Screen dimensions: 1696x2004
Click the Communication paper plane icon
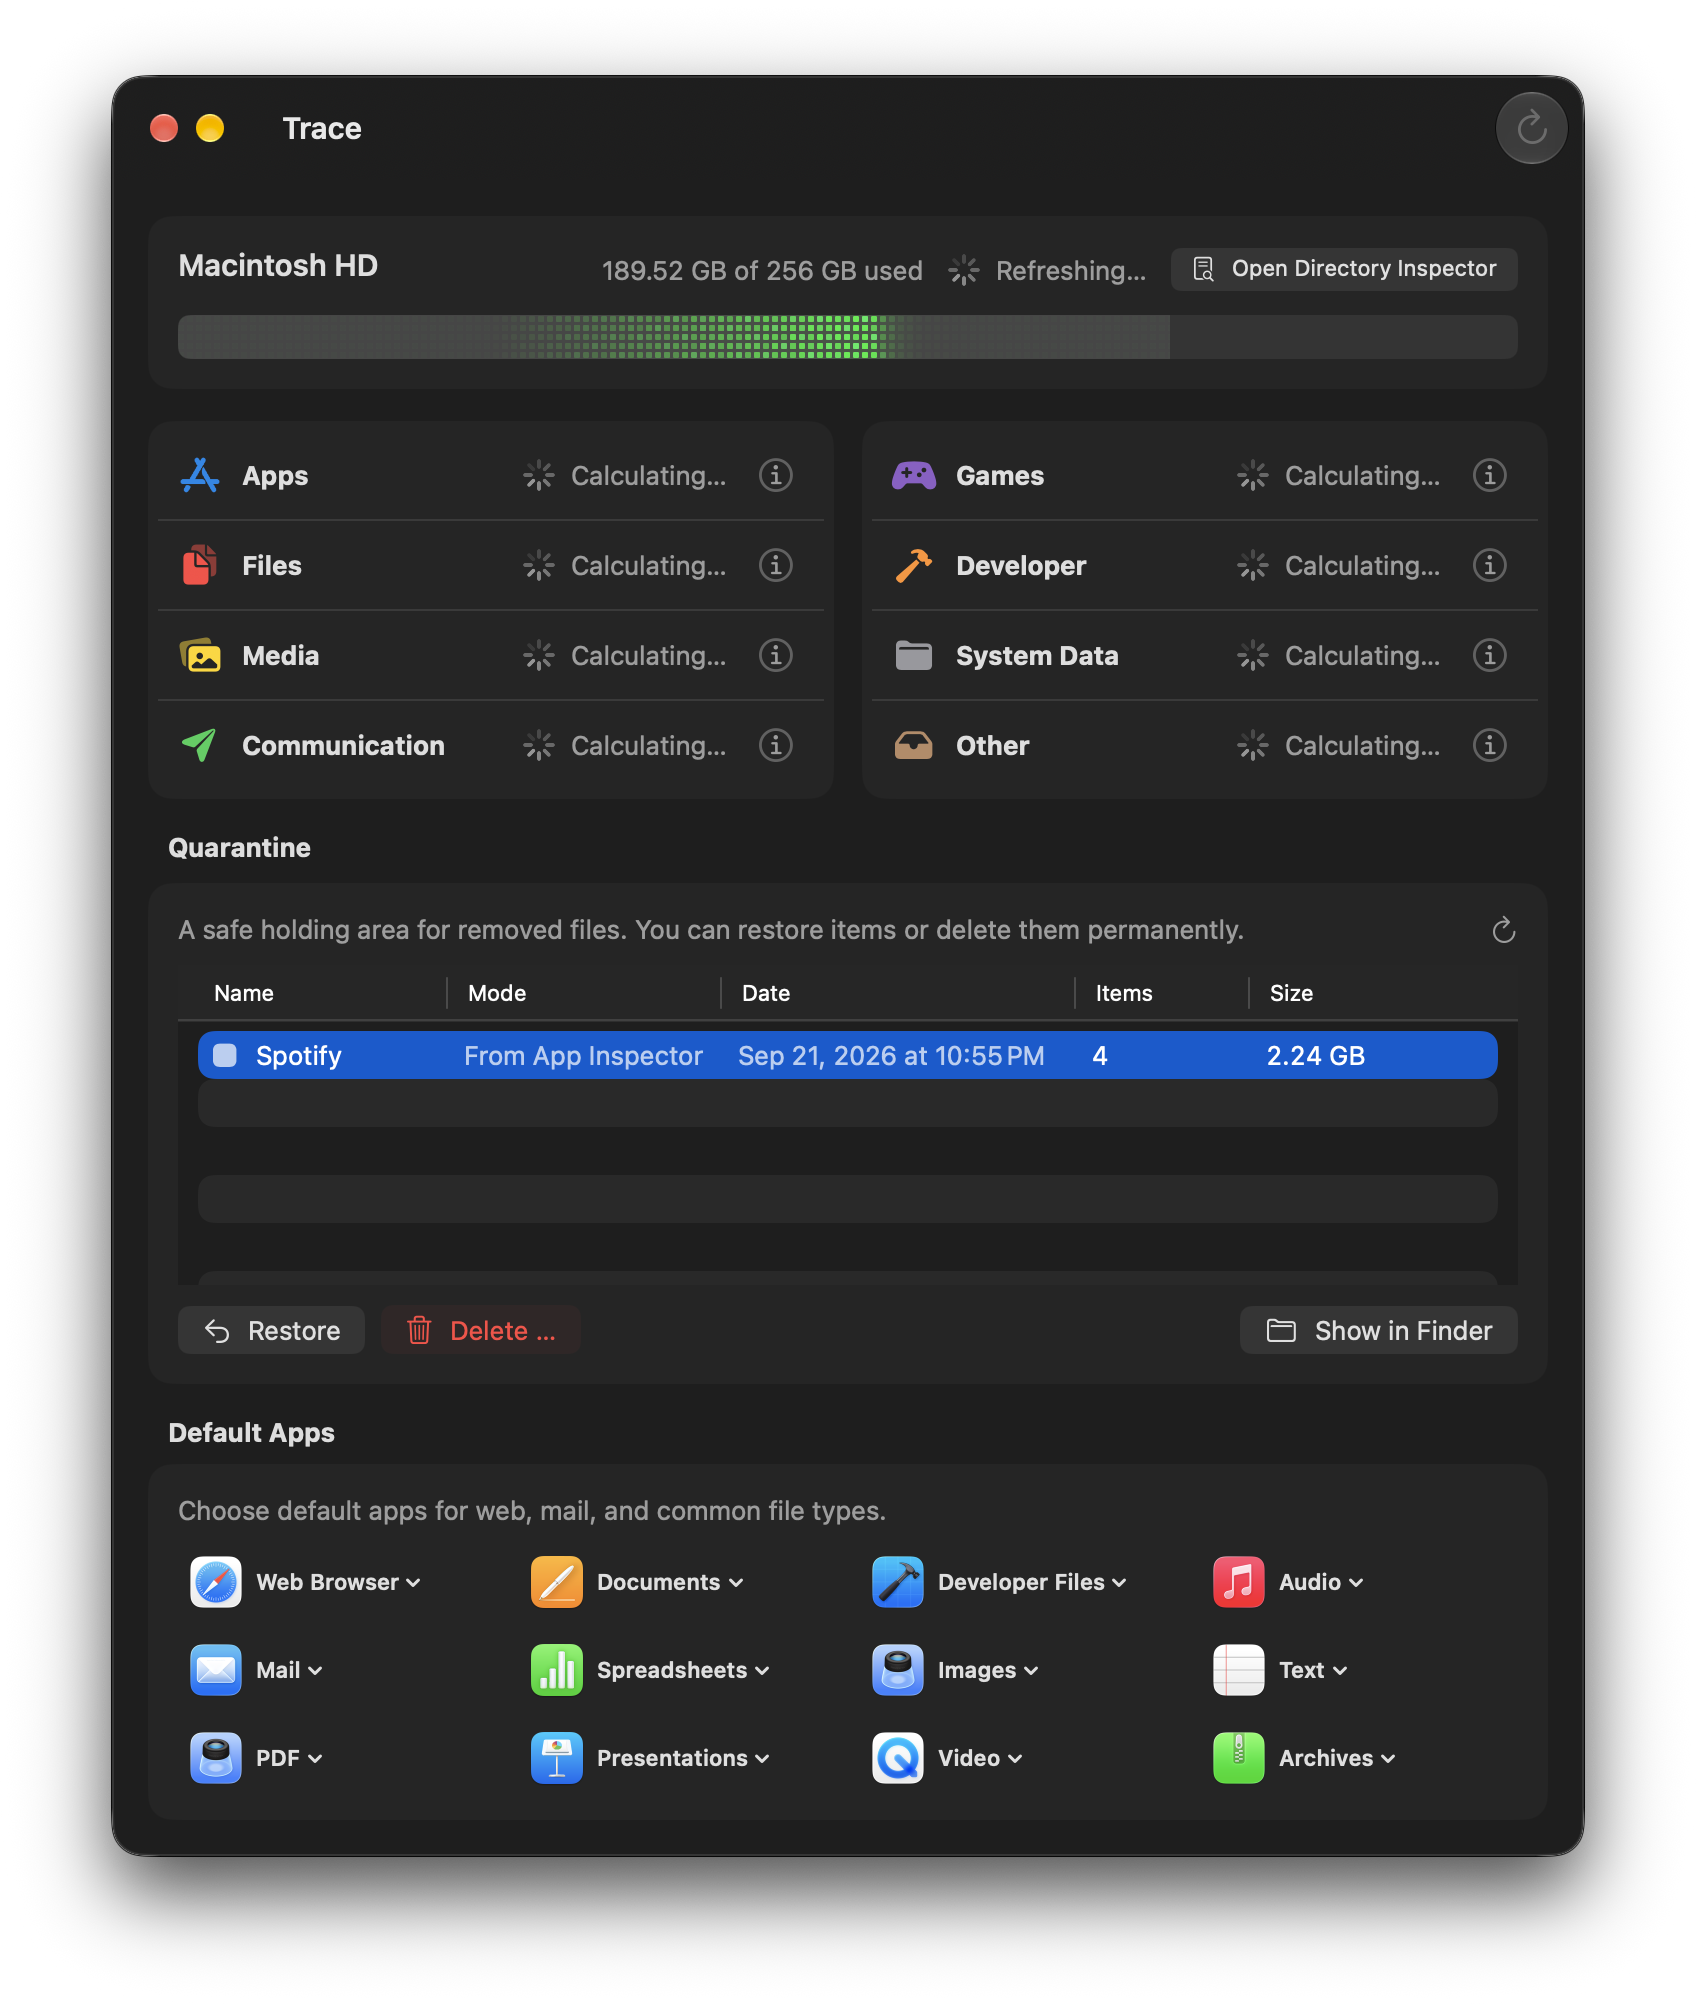point(199,745)
